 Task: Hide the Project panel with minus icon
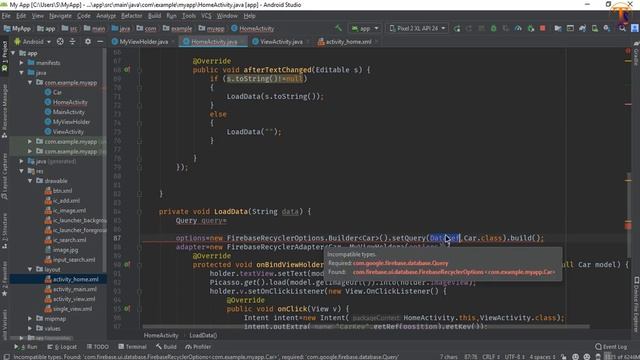click(100, 42)
